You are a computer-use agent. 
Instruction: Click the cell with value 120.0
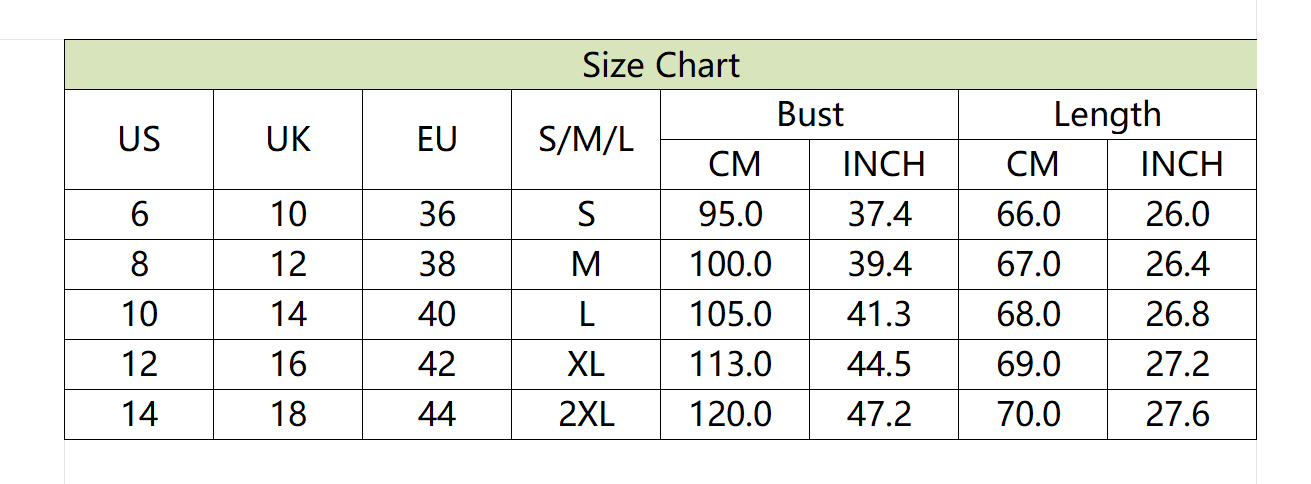[x=735, y=414]
